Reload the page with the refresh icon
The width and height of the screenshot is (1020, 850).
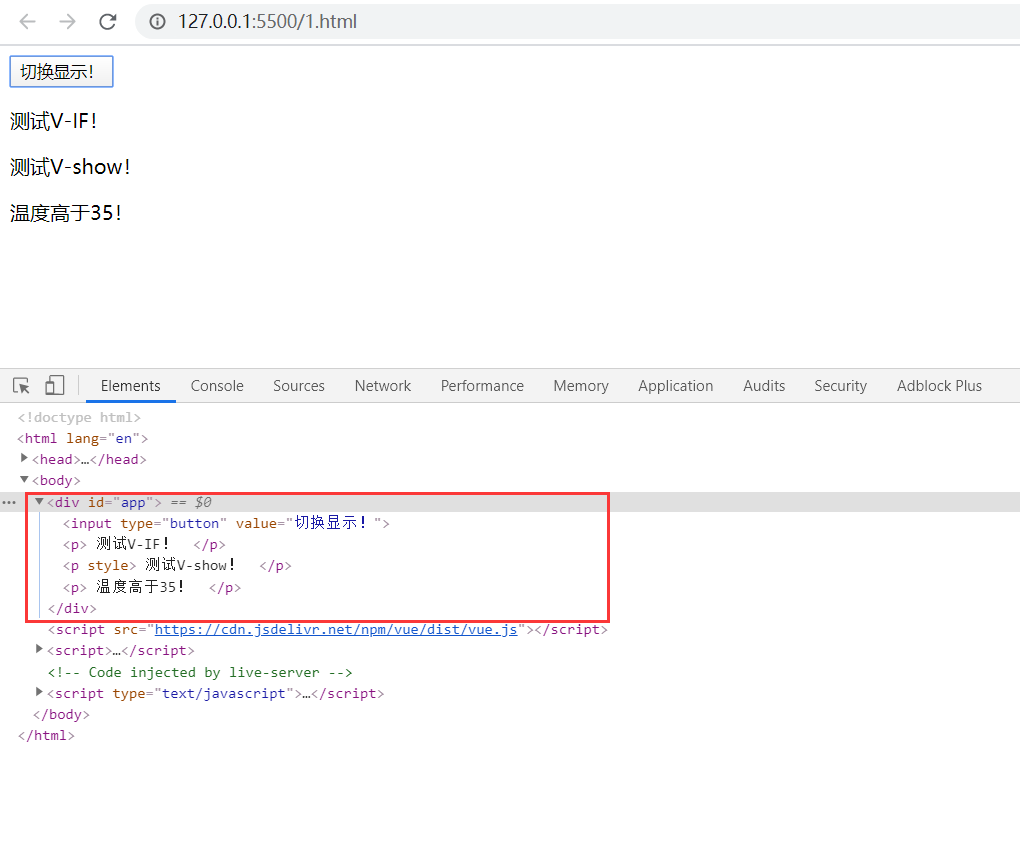pos(107,21)
